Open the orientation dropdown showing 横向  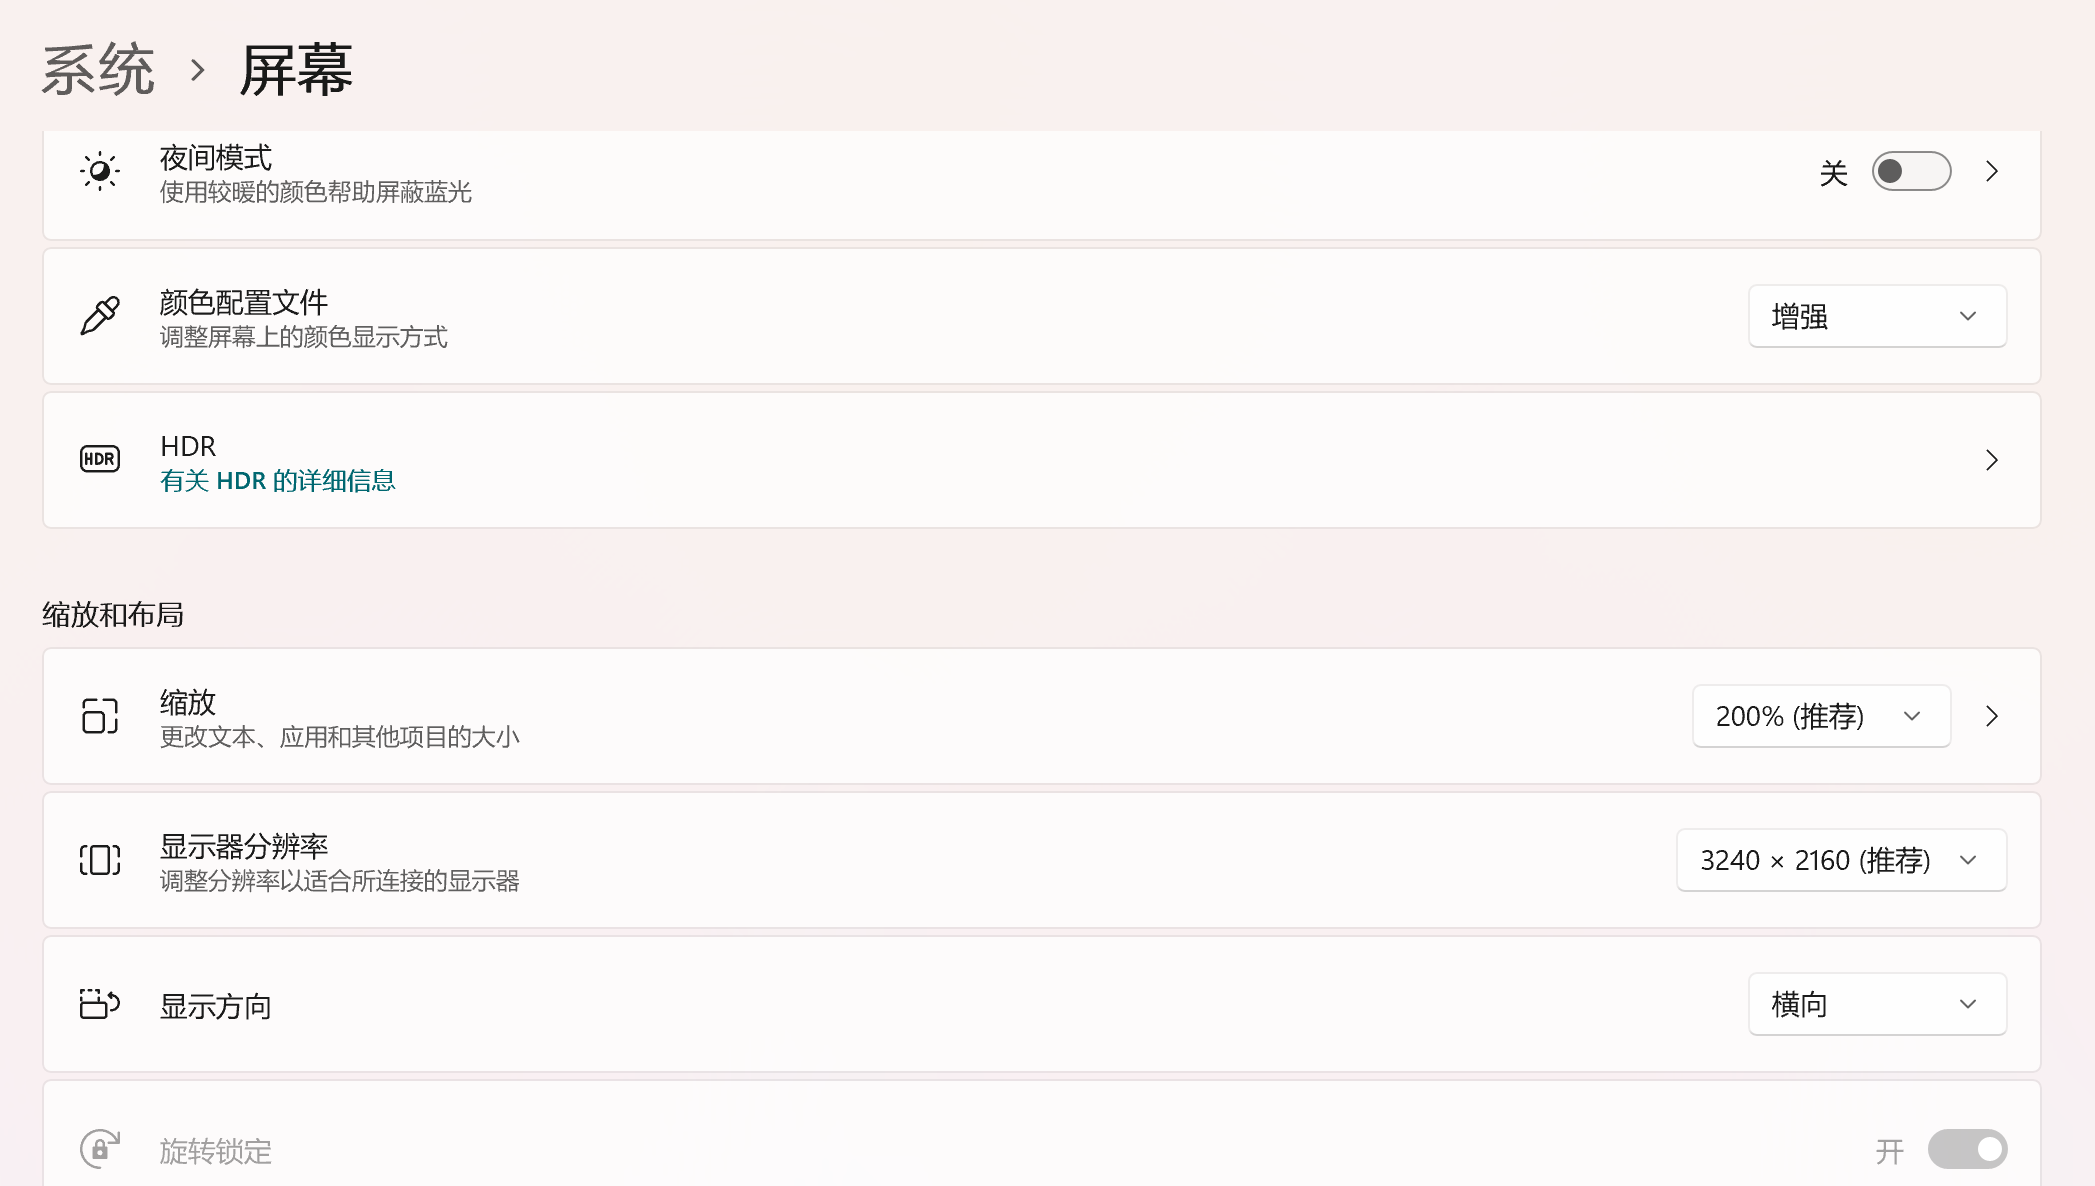[x=1877, y=1004]
